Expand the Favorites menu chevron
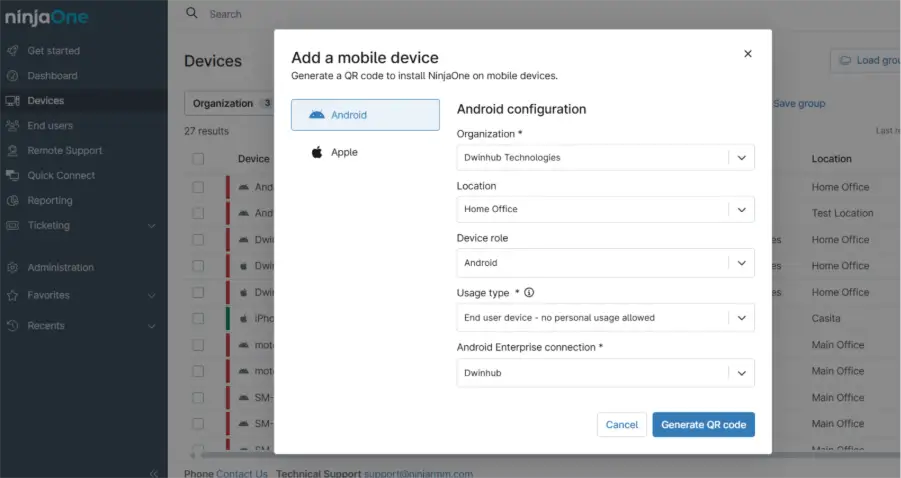 click(152, 295)
